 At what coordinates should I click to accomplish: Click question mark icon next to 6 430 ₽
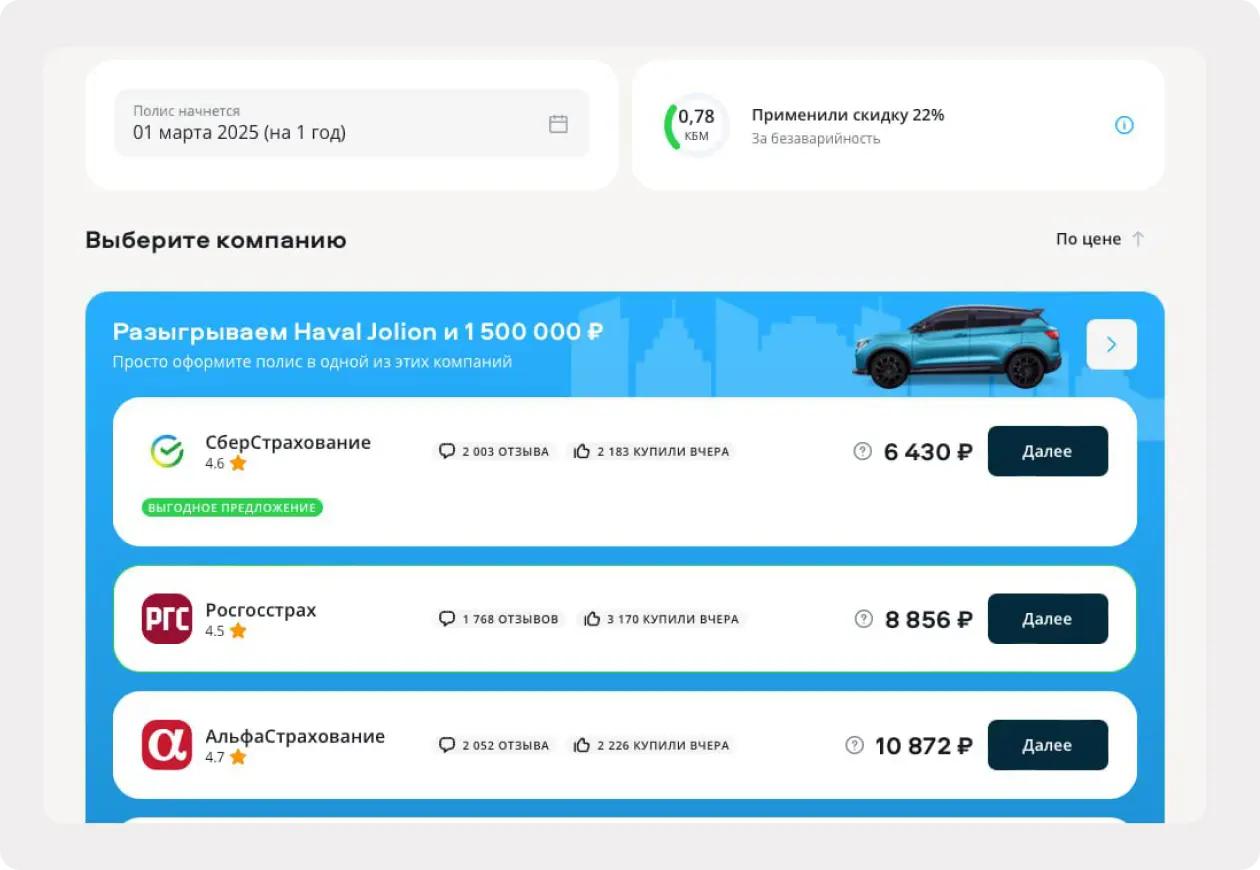[862, 452]
